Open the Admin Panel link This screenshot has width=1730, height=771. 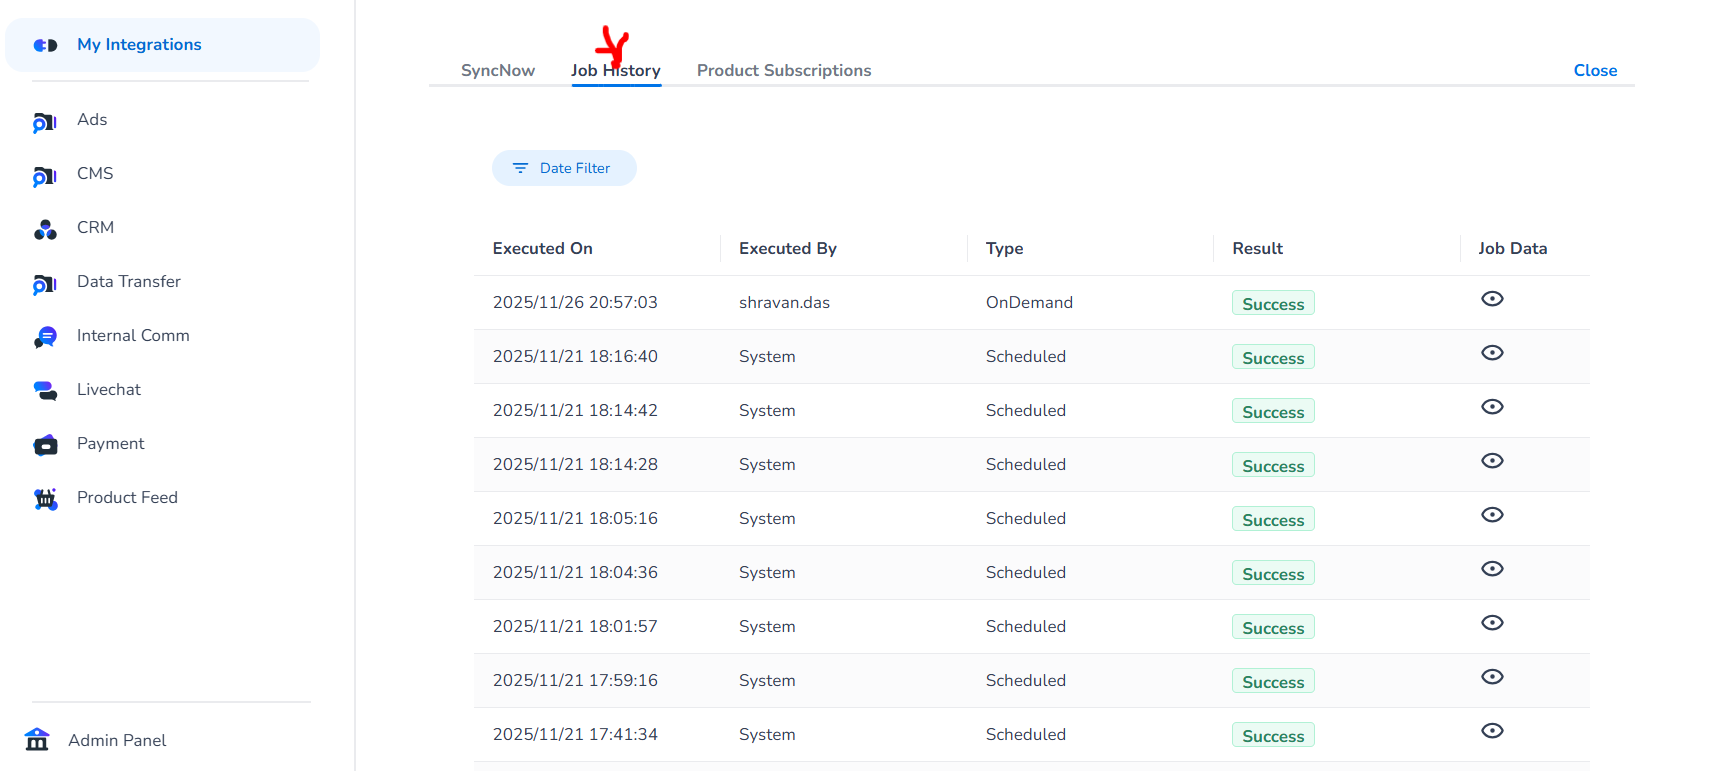point(117,741)
